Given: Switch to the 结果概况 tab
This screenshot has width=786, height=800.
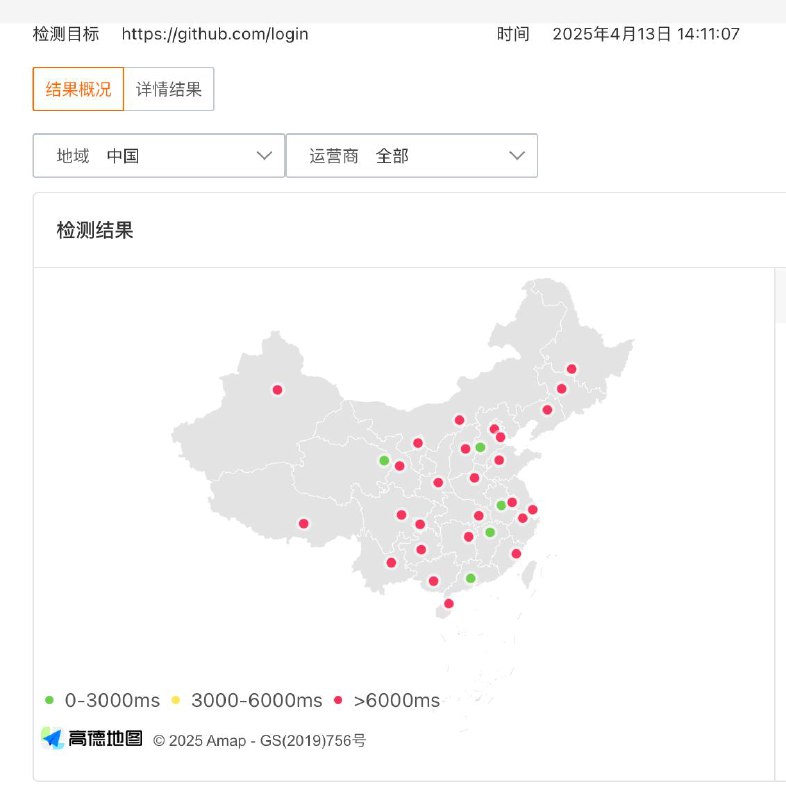Looking at the screenshot, I should click(78, 89).
